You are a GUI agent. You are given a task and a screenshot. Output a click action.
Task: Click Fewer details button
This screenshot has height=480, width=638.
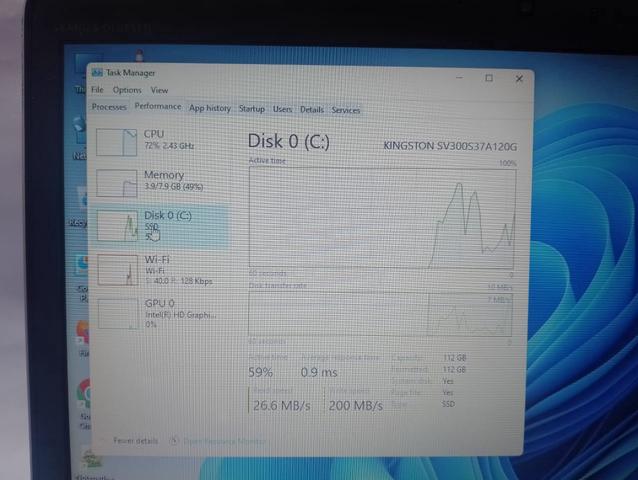pos(135,441)
